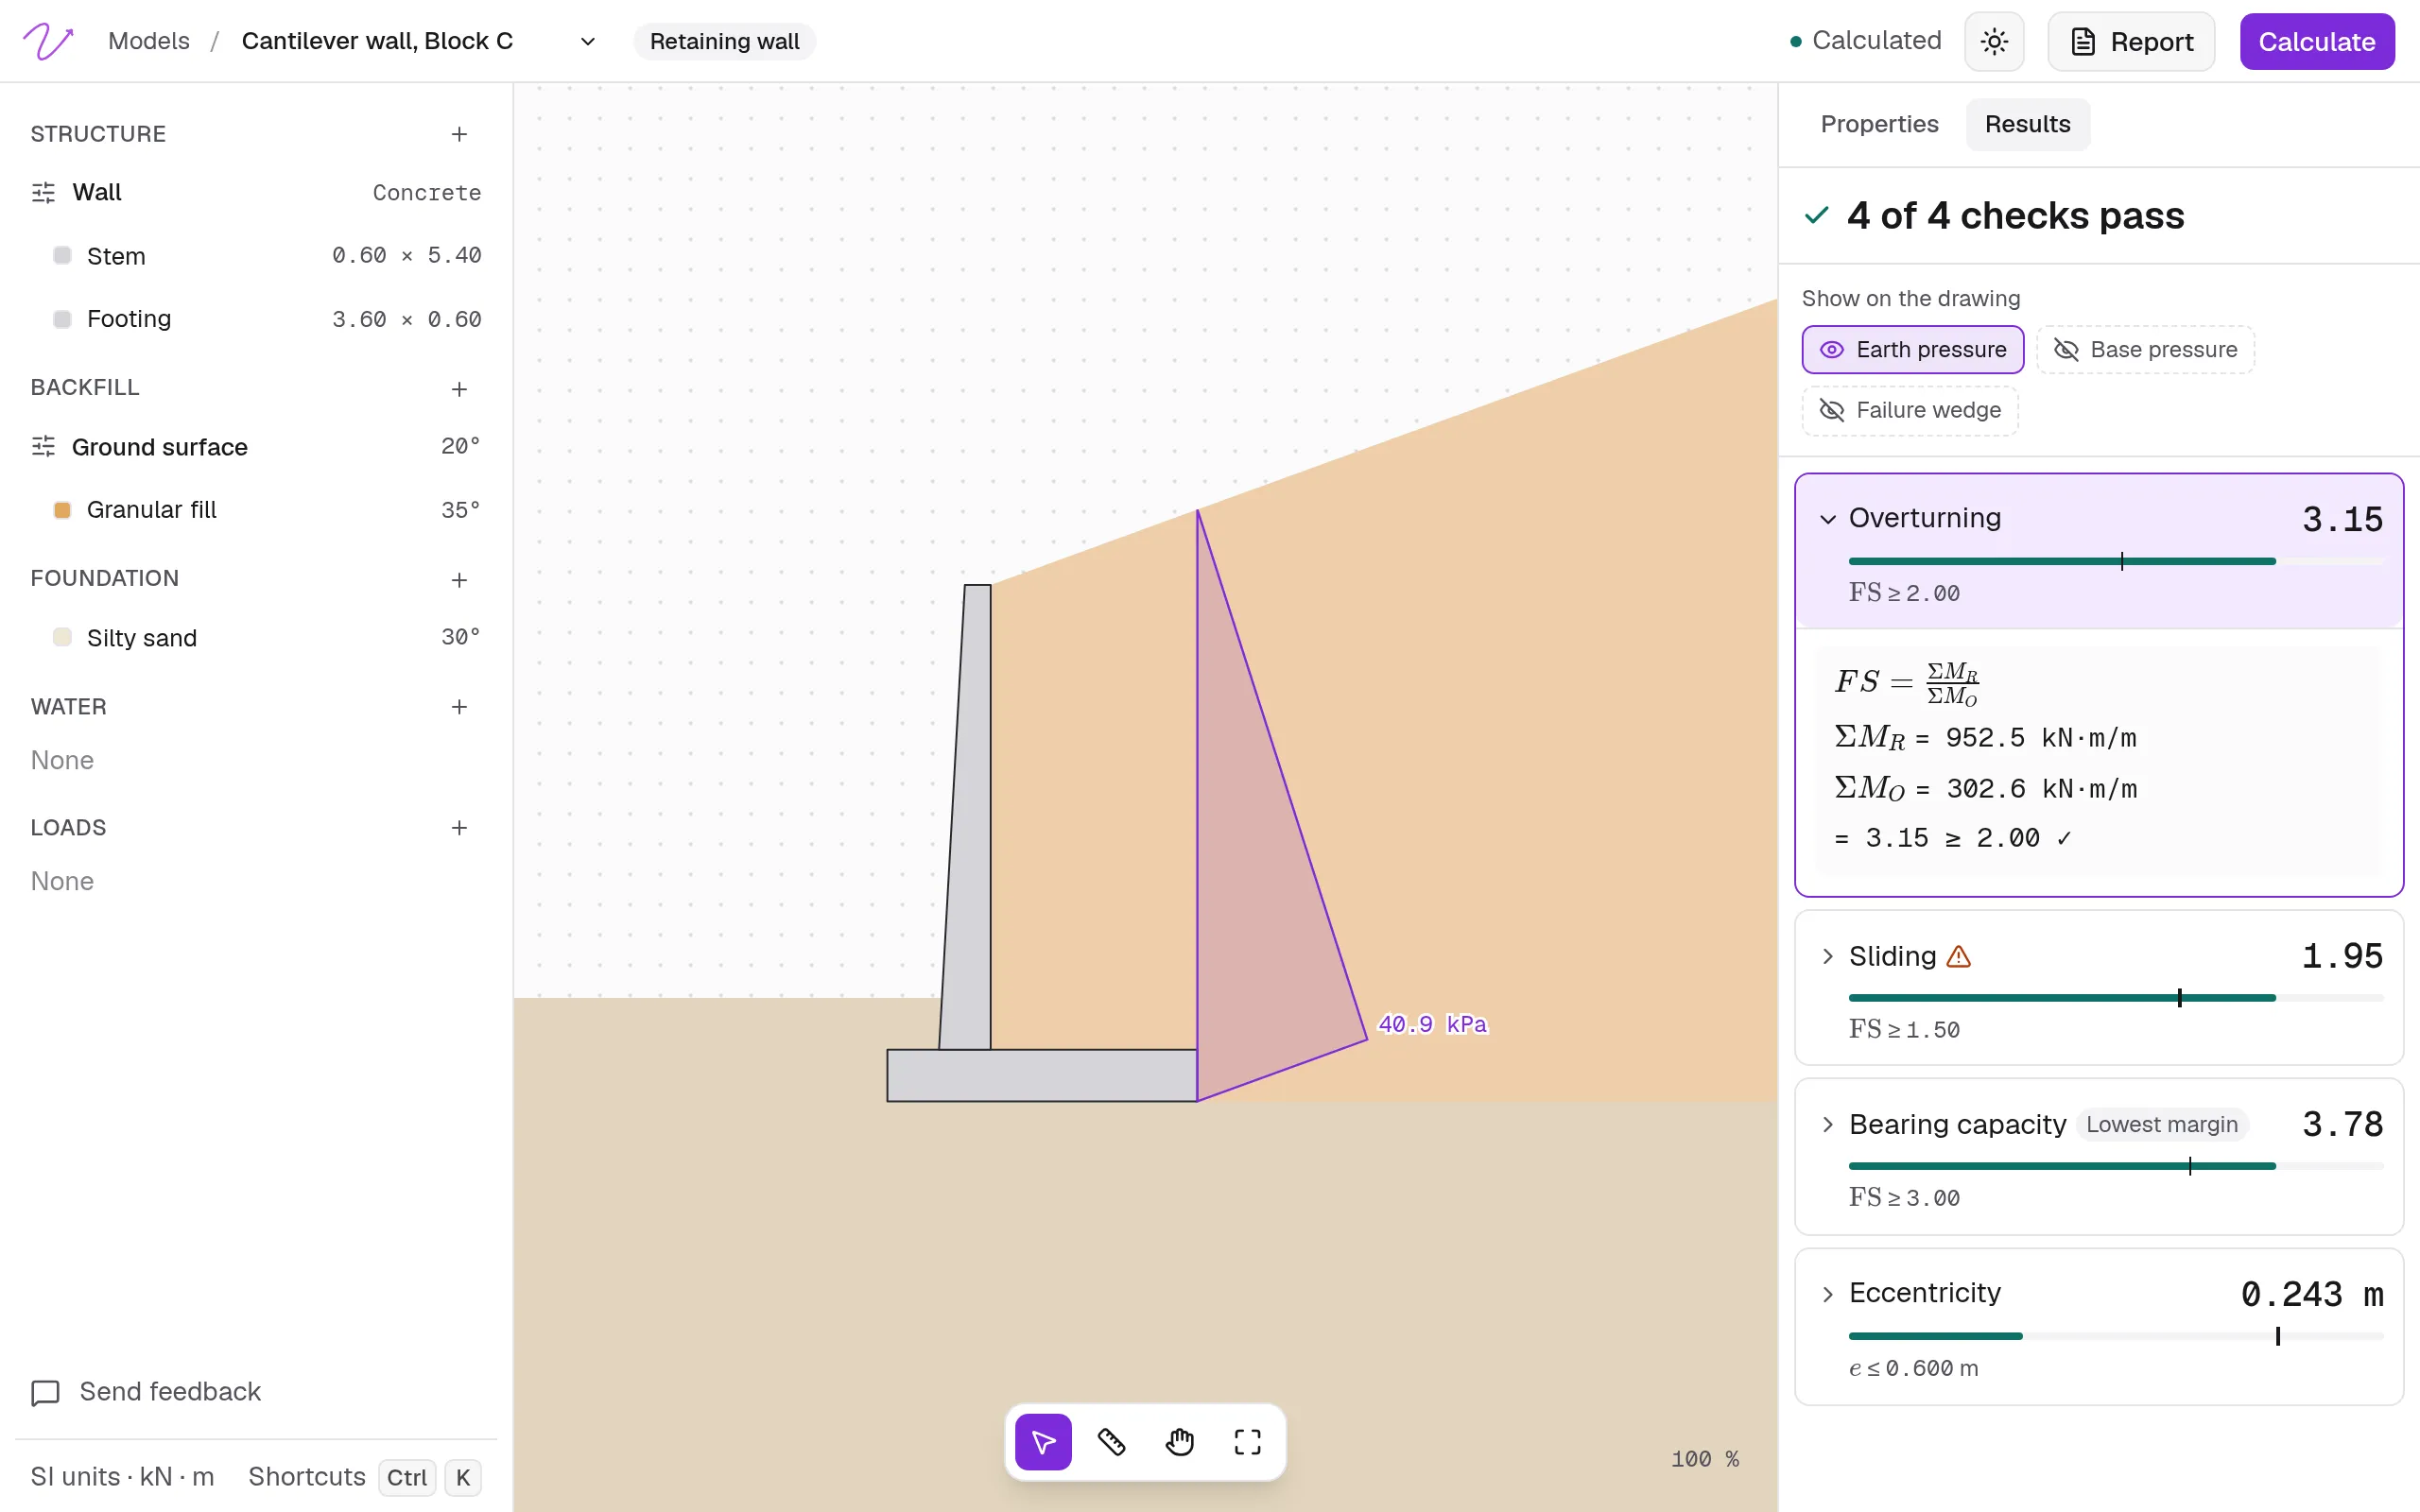Add Water condition with plus icon
2420x1512 pixels.
click(459, 707)
